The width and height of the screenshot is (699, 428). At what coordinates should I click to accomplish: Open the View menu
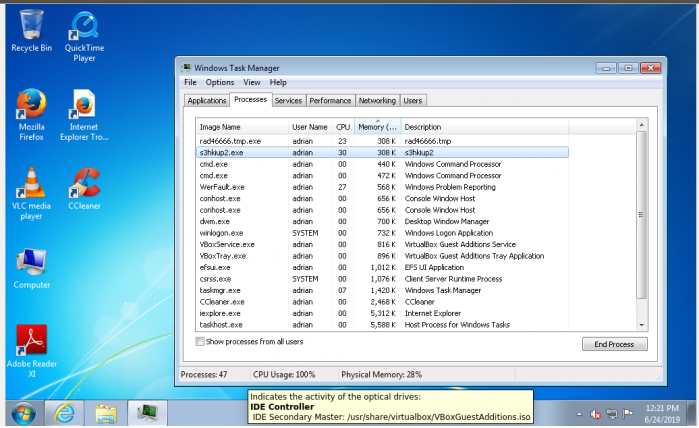tap(251, 82)
